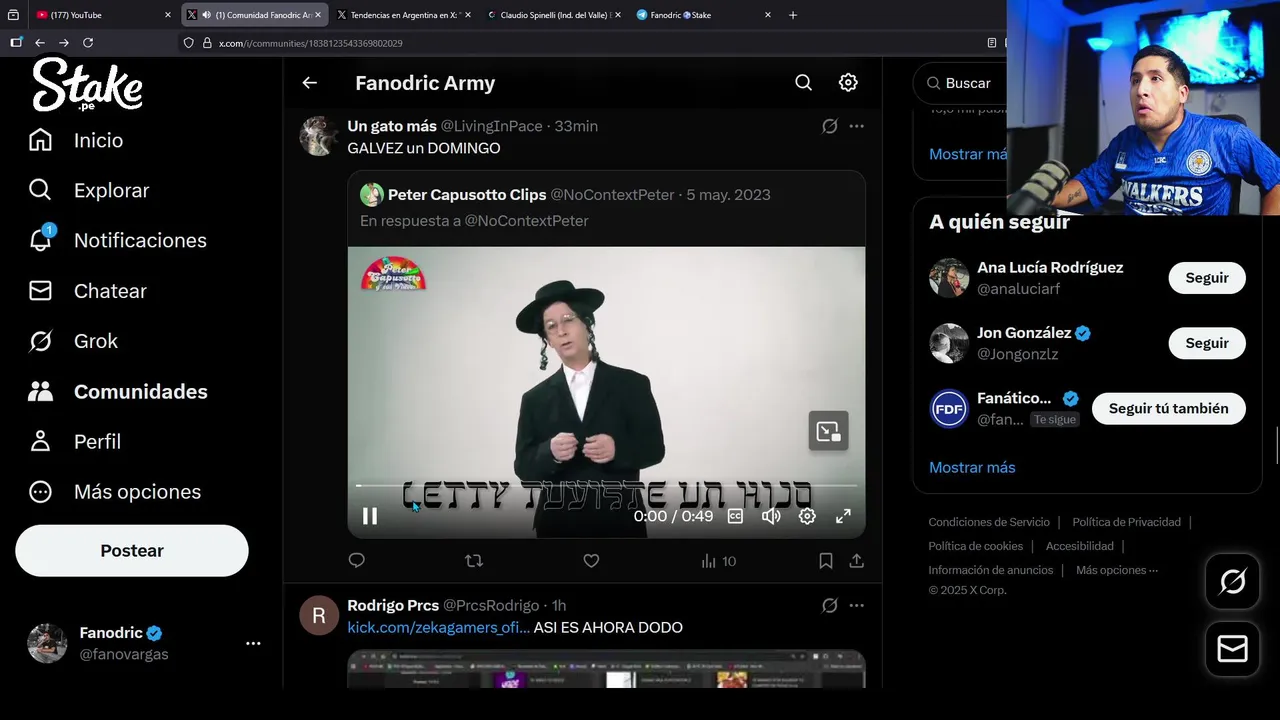Enter video fullscreen mode
Screen dimensions: 1280x720
click(843, 516)
